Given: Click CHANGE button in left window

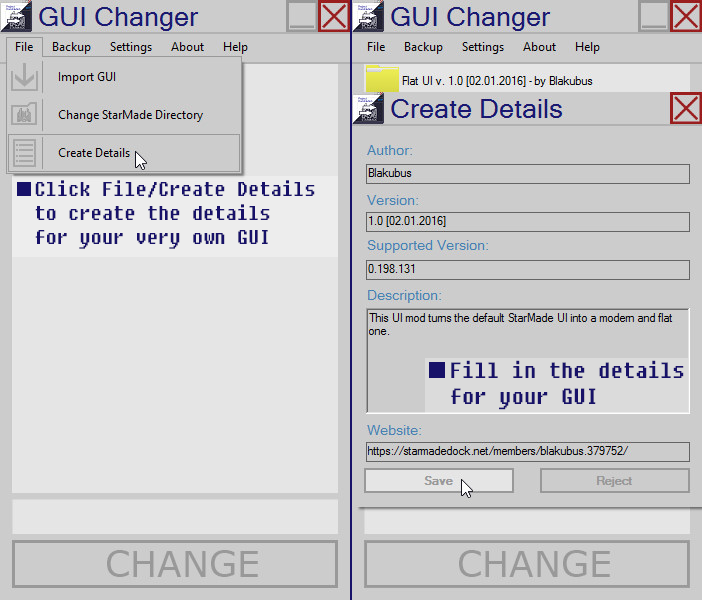Looking at the screenshot, I should pos(175,564).
